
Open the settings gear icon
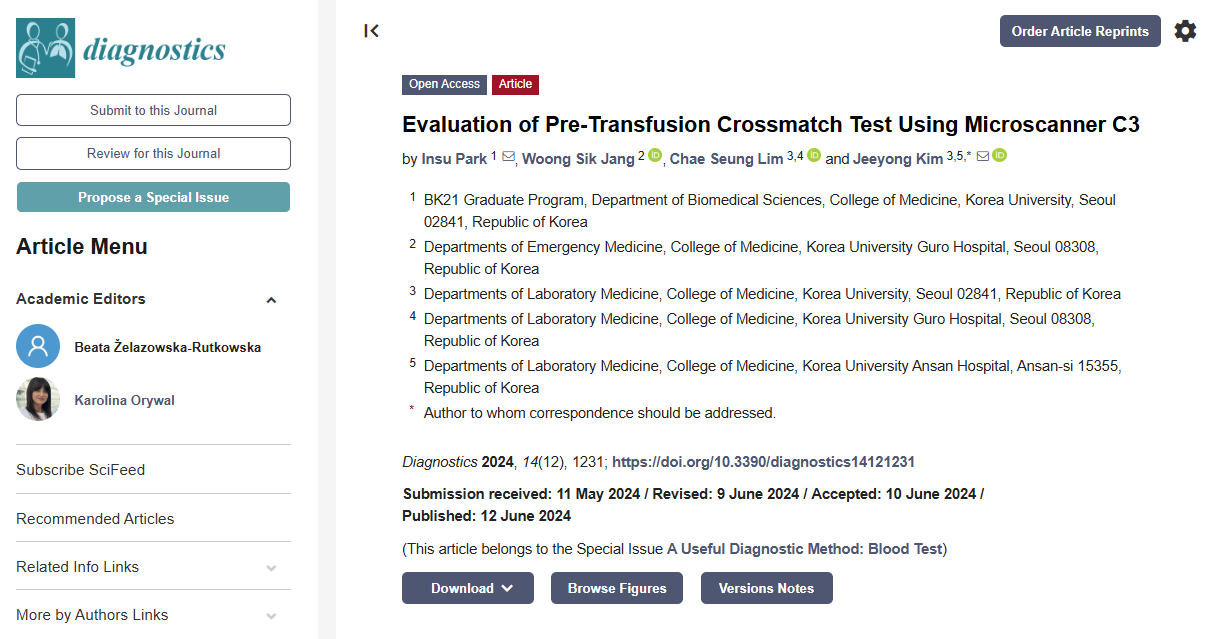[1185, 31]
